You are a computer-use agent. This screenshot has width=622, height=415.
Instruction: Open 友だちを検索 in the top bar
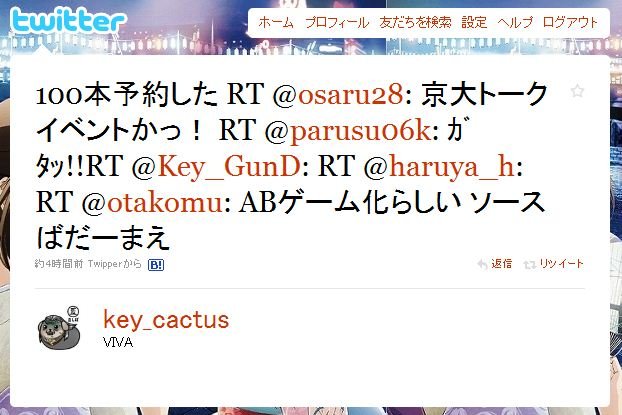[x=415, y=23]
